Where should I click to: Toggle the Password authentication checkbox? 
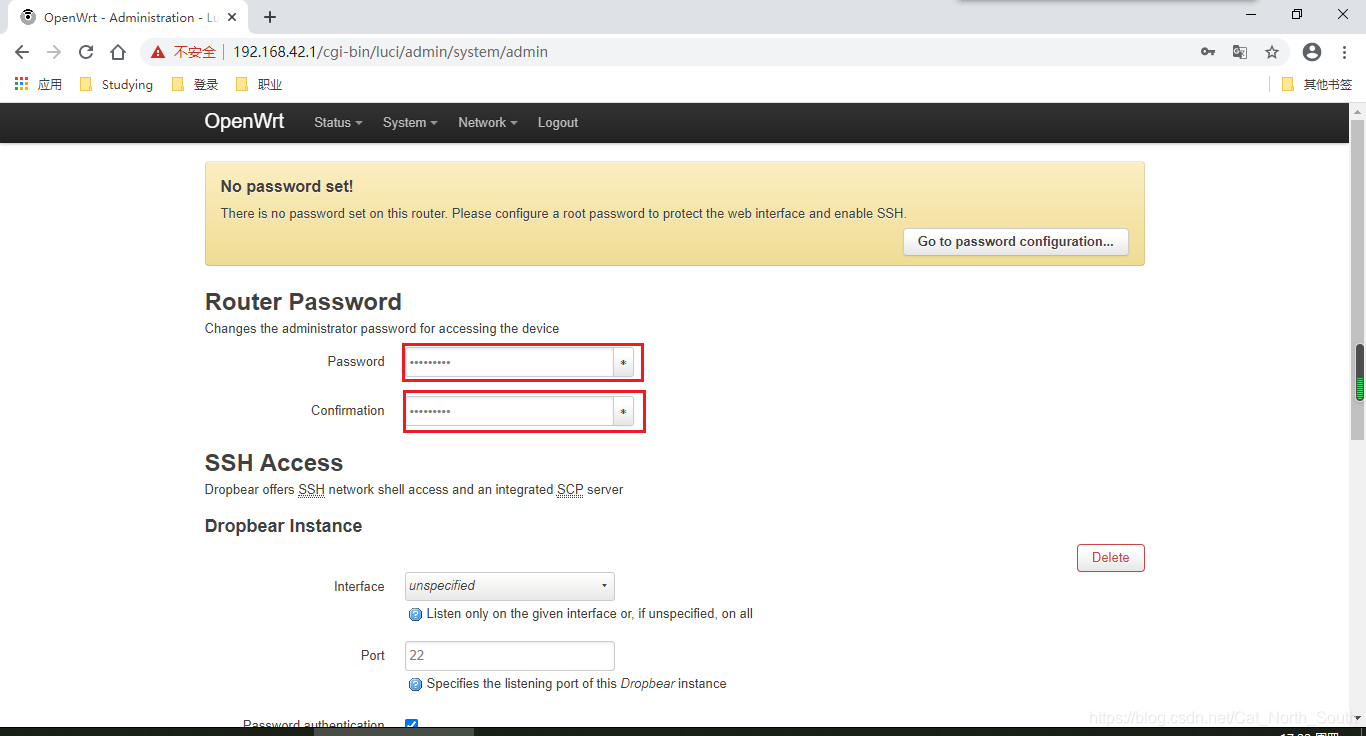(411, 725)
